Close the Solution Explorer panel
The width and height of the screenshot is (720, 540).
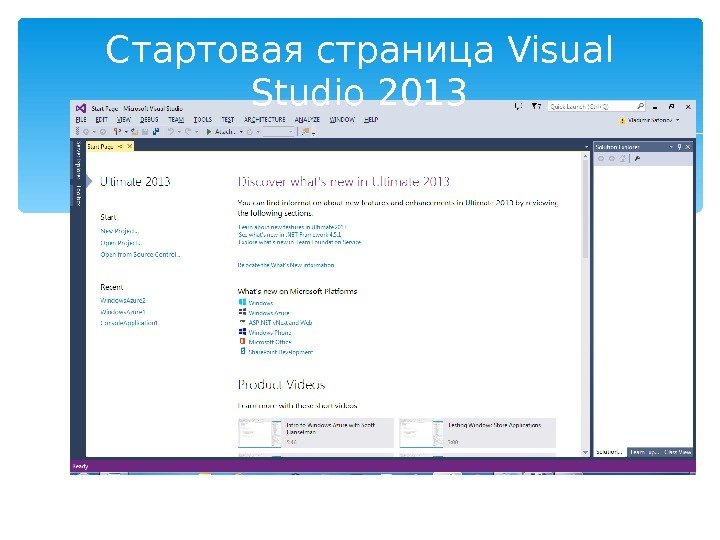coord(688,147)
